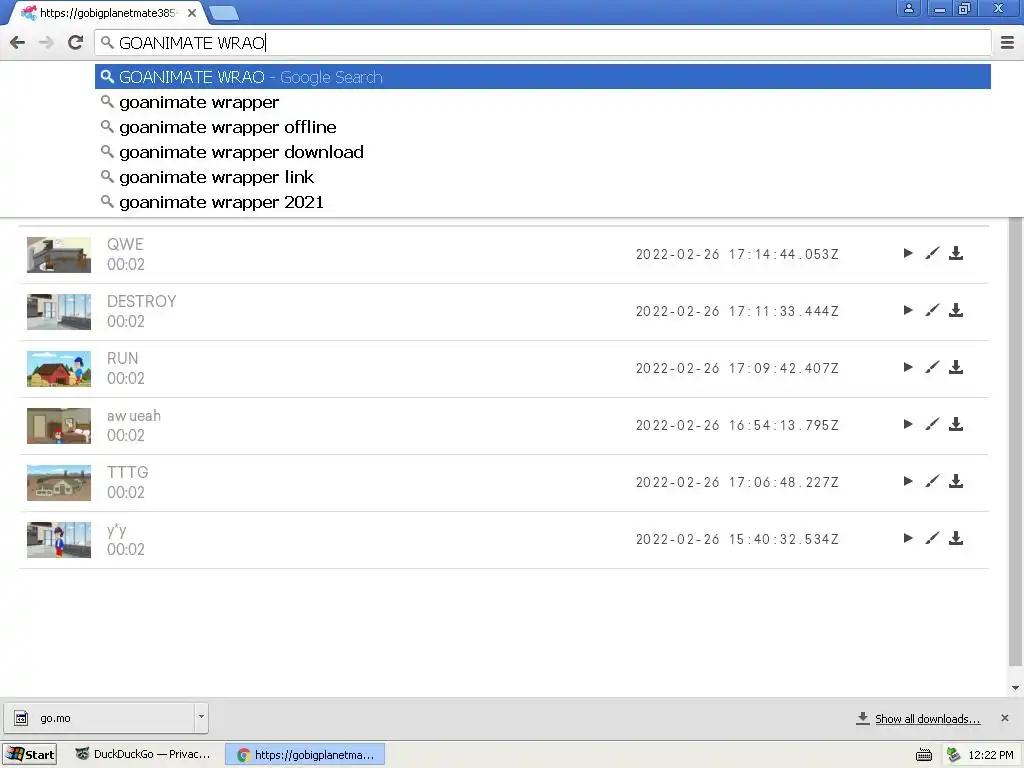This screenshot has height=768, width=1024.
Task: Click the QWE video title
Action: coord(125,244)
